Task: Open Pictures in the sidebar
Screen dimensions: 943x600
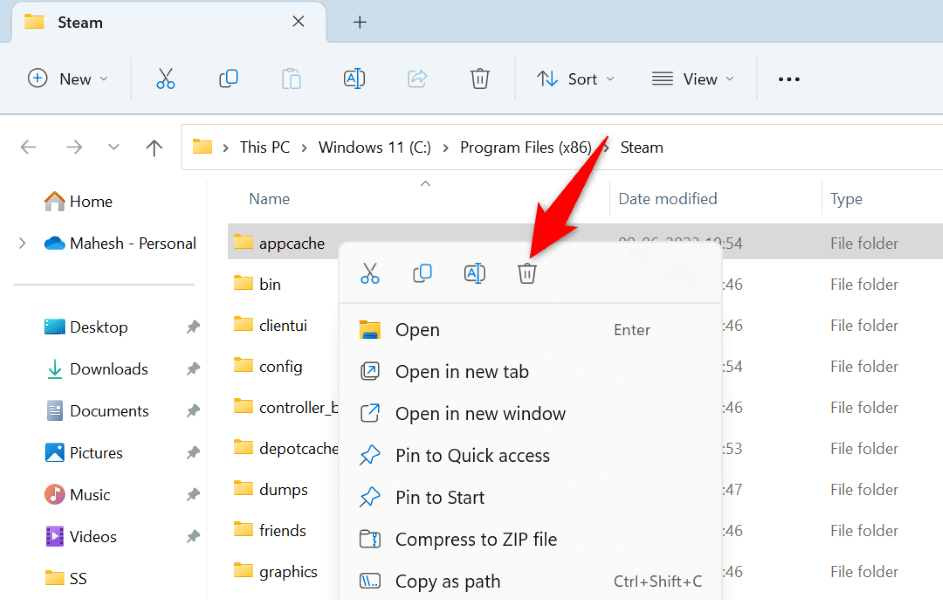Action: click(84, 453)
